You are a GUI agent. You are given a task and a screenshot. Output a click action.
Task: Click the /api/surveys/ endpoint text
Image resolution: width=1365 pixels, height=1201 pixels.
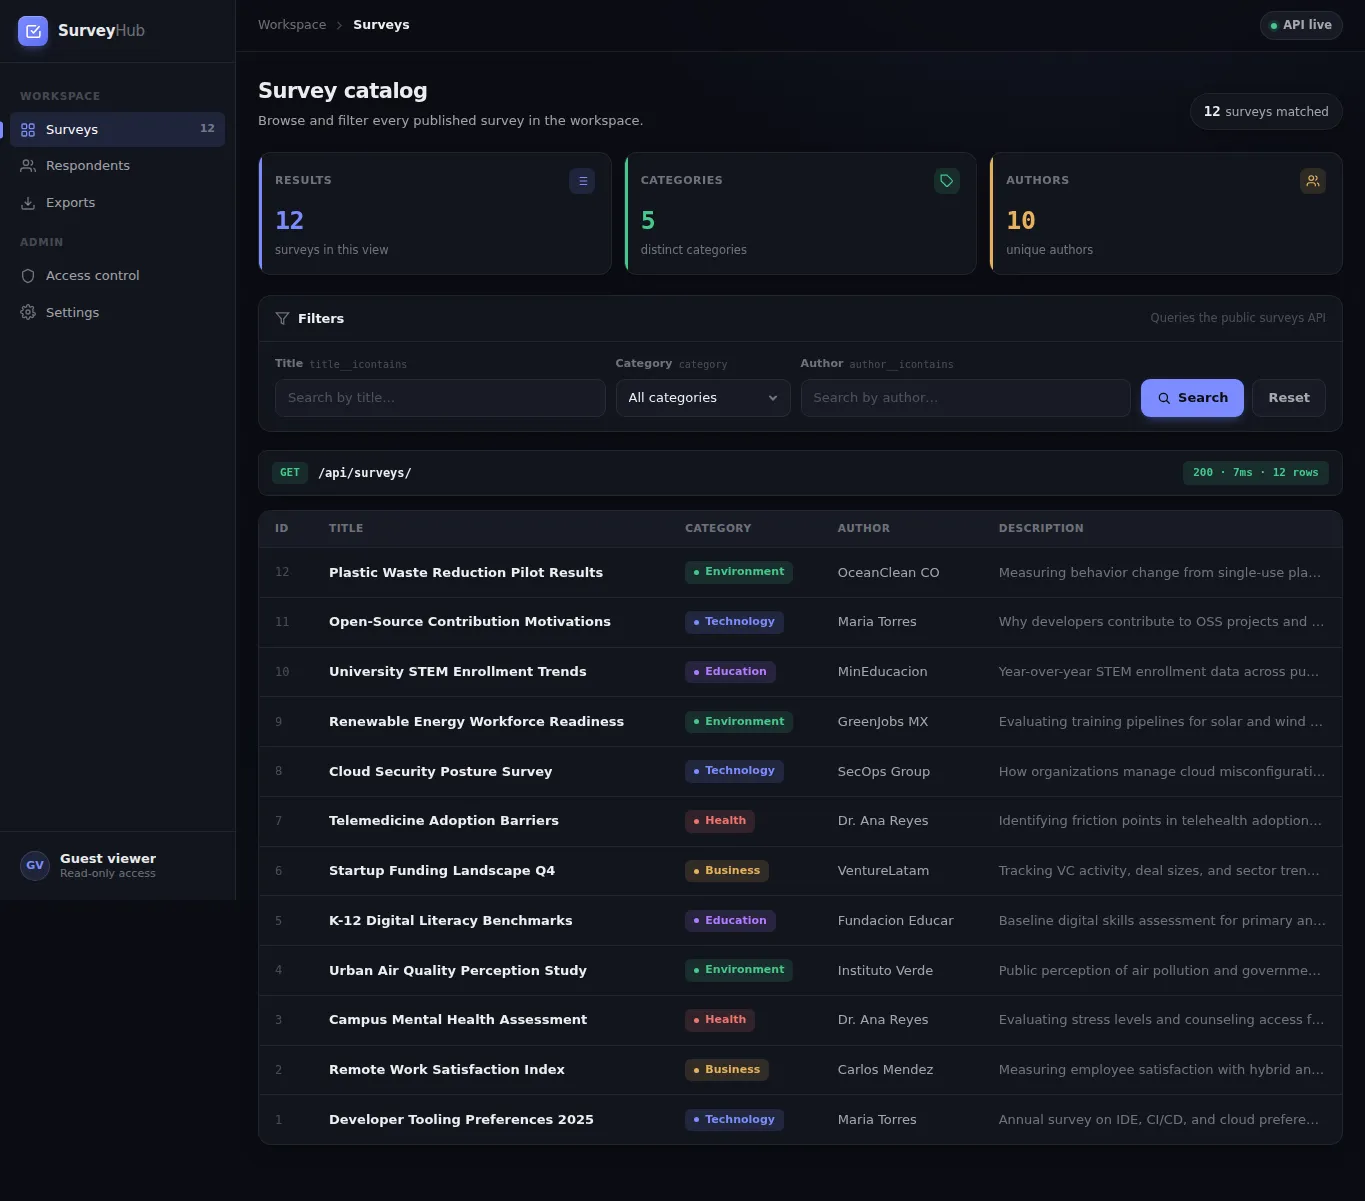pos(365,473)
